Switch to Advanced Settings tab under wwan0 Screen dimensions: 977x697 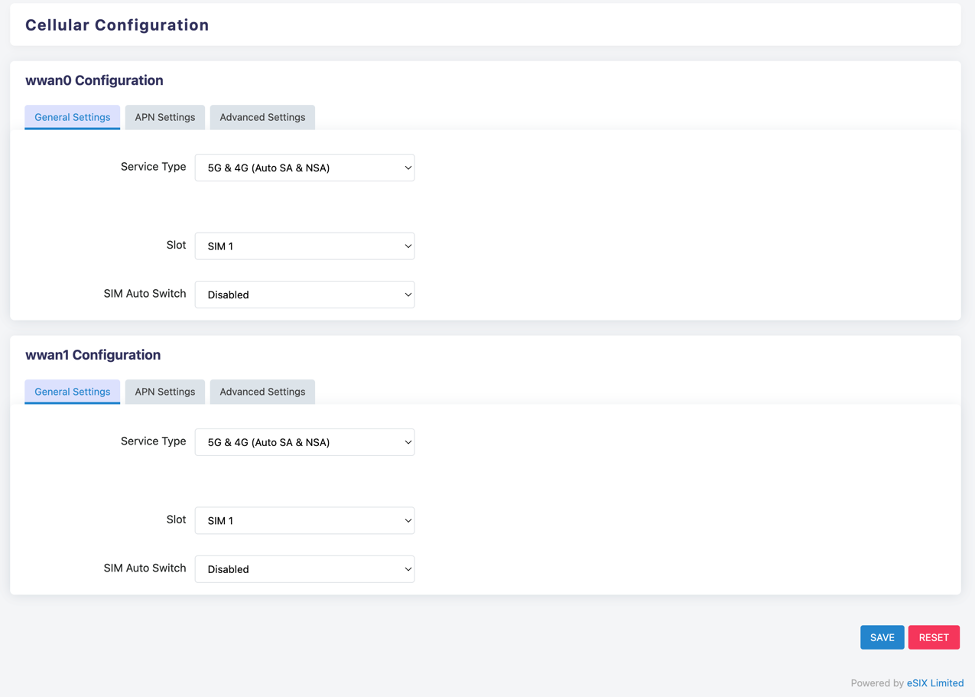(x=262, y=117)
